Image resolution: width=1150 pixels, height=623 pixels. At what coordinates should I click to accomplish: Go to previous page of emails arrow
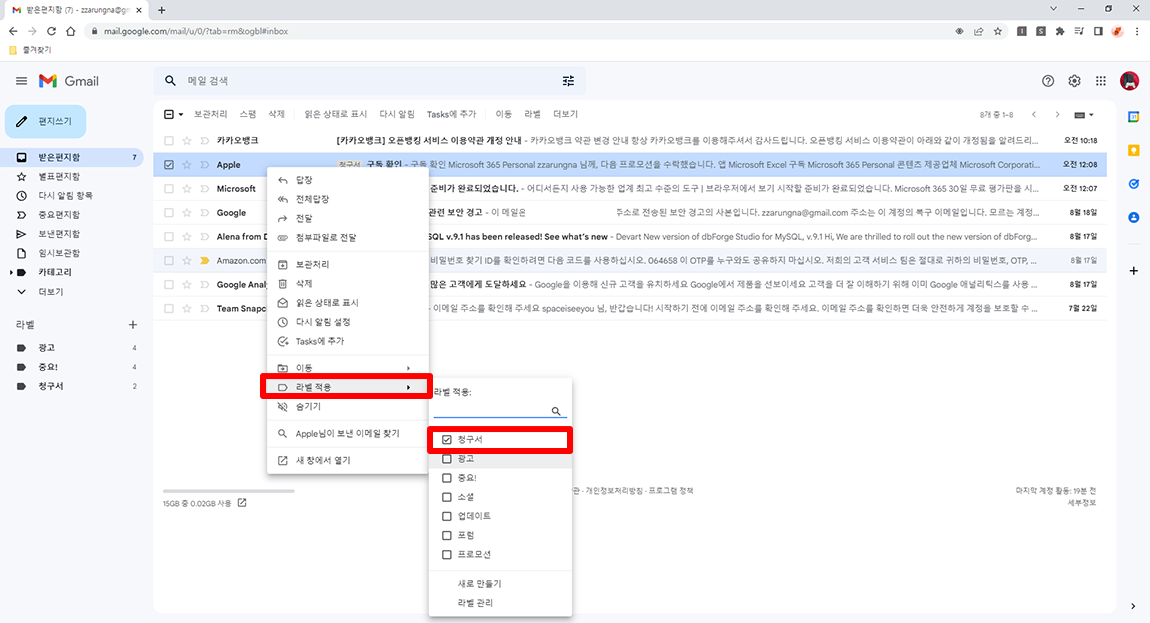[1033, 114]
